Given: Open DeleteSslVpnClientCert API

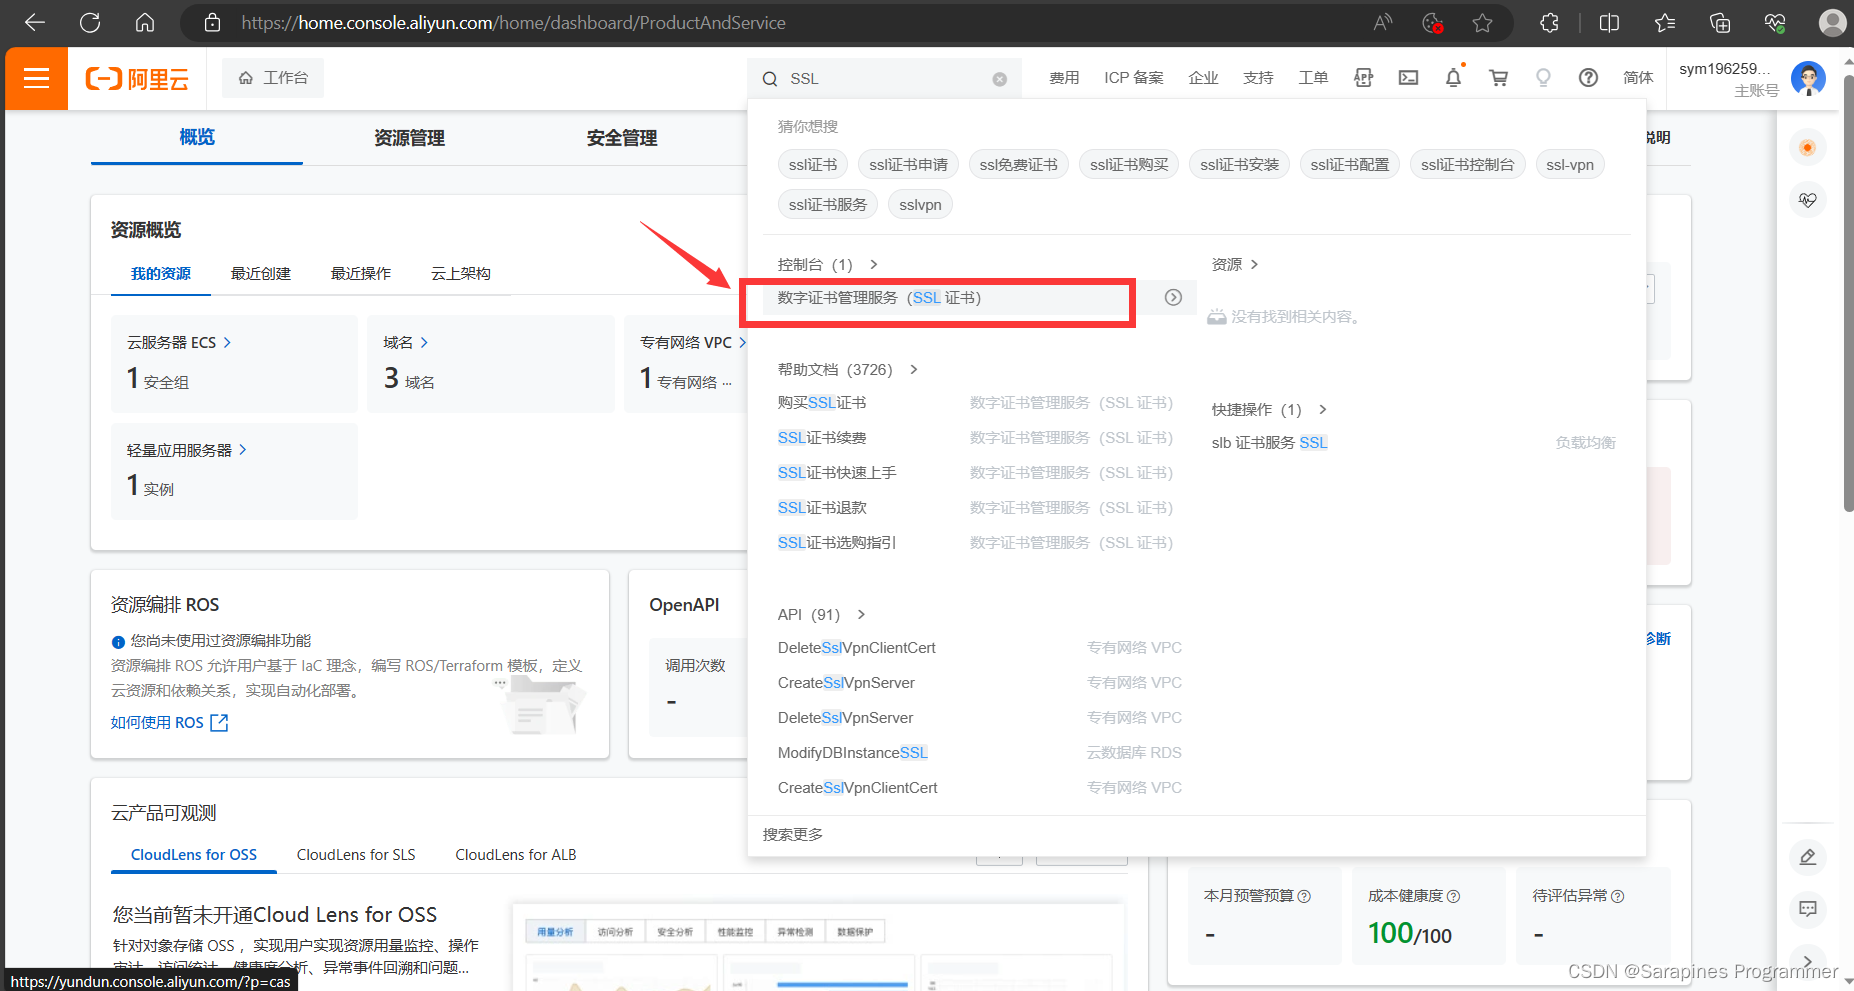Looking at the screenshot, I should (x=857, y=648).
